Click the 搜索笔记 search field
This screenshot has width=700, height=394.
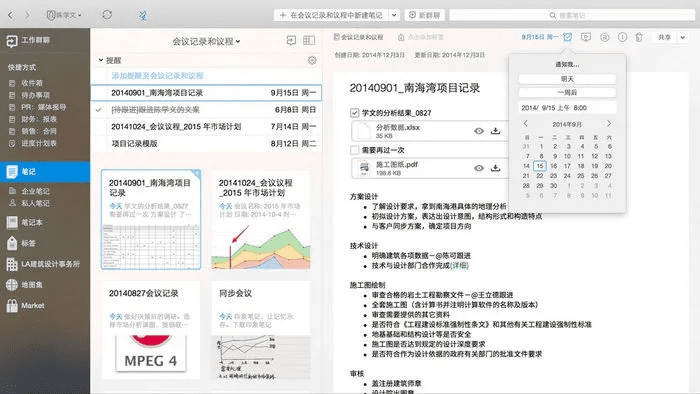571,15
